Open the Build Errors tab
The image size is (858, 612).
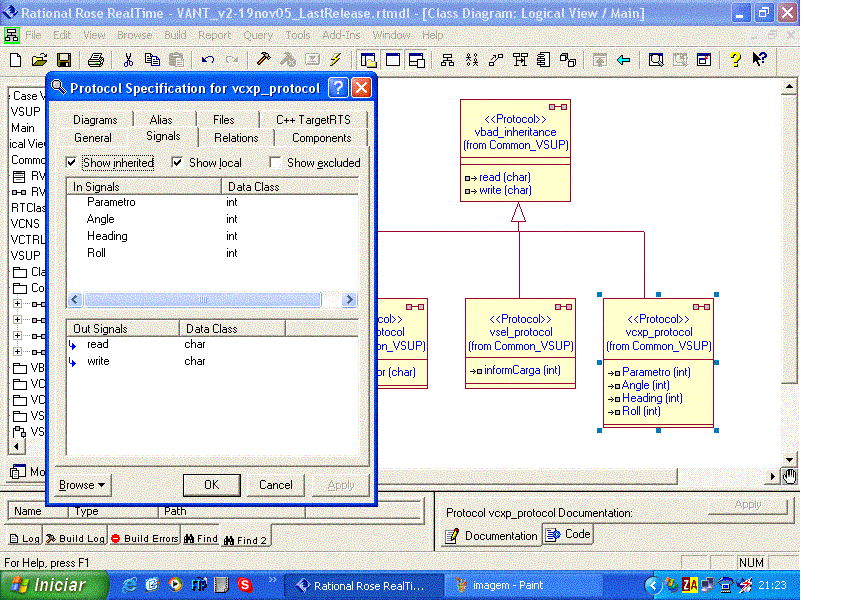point(145,539)
